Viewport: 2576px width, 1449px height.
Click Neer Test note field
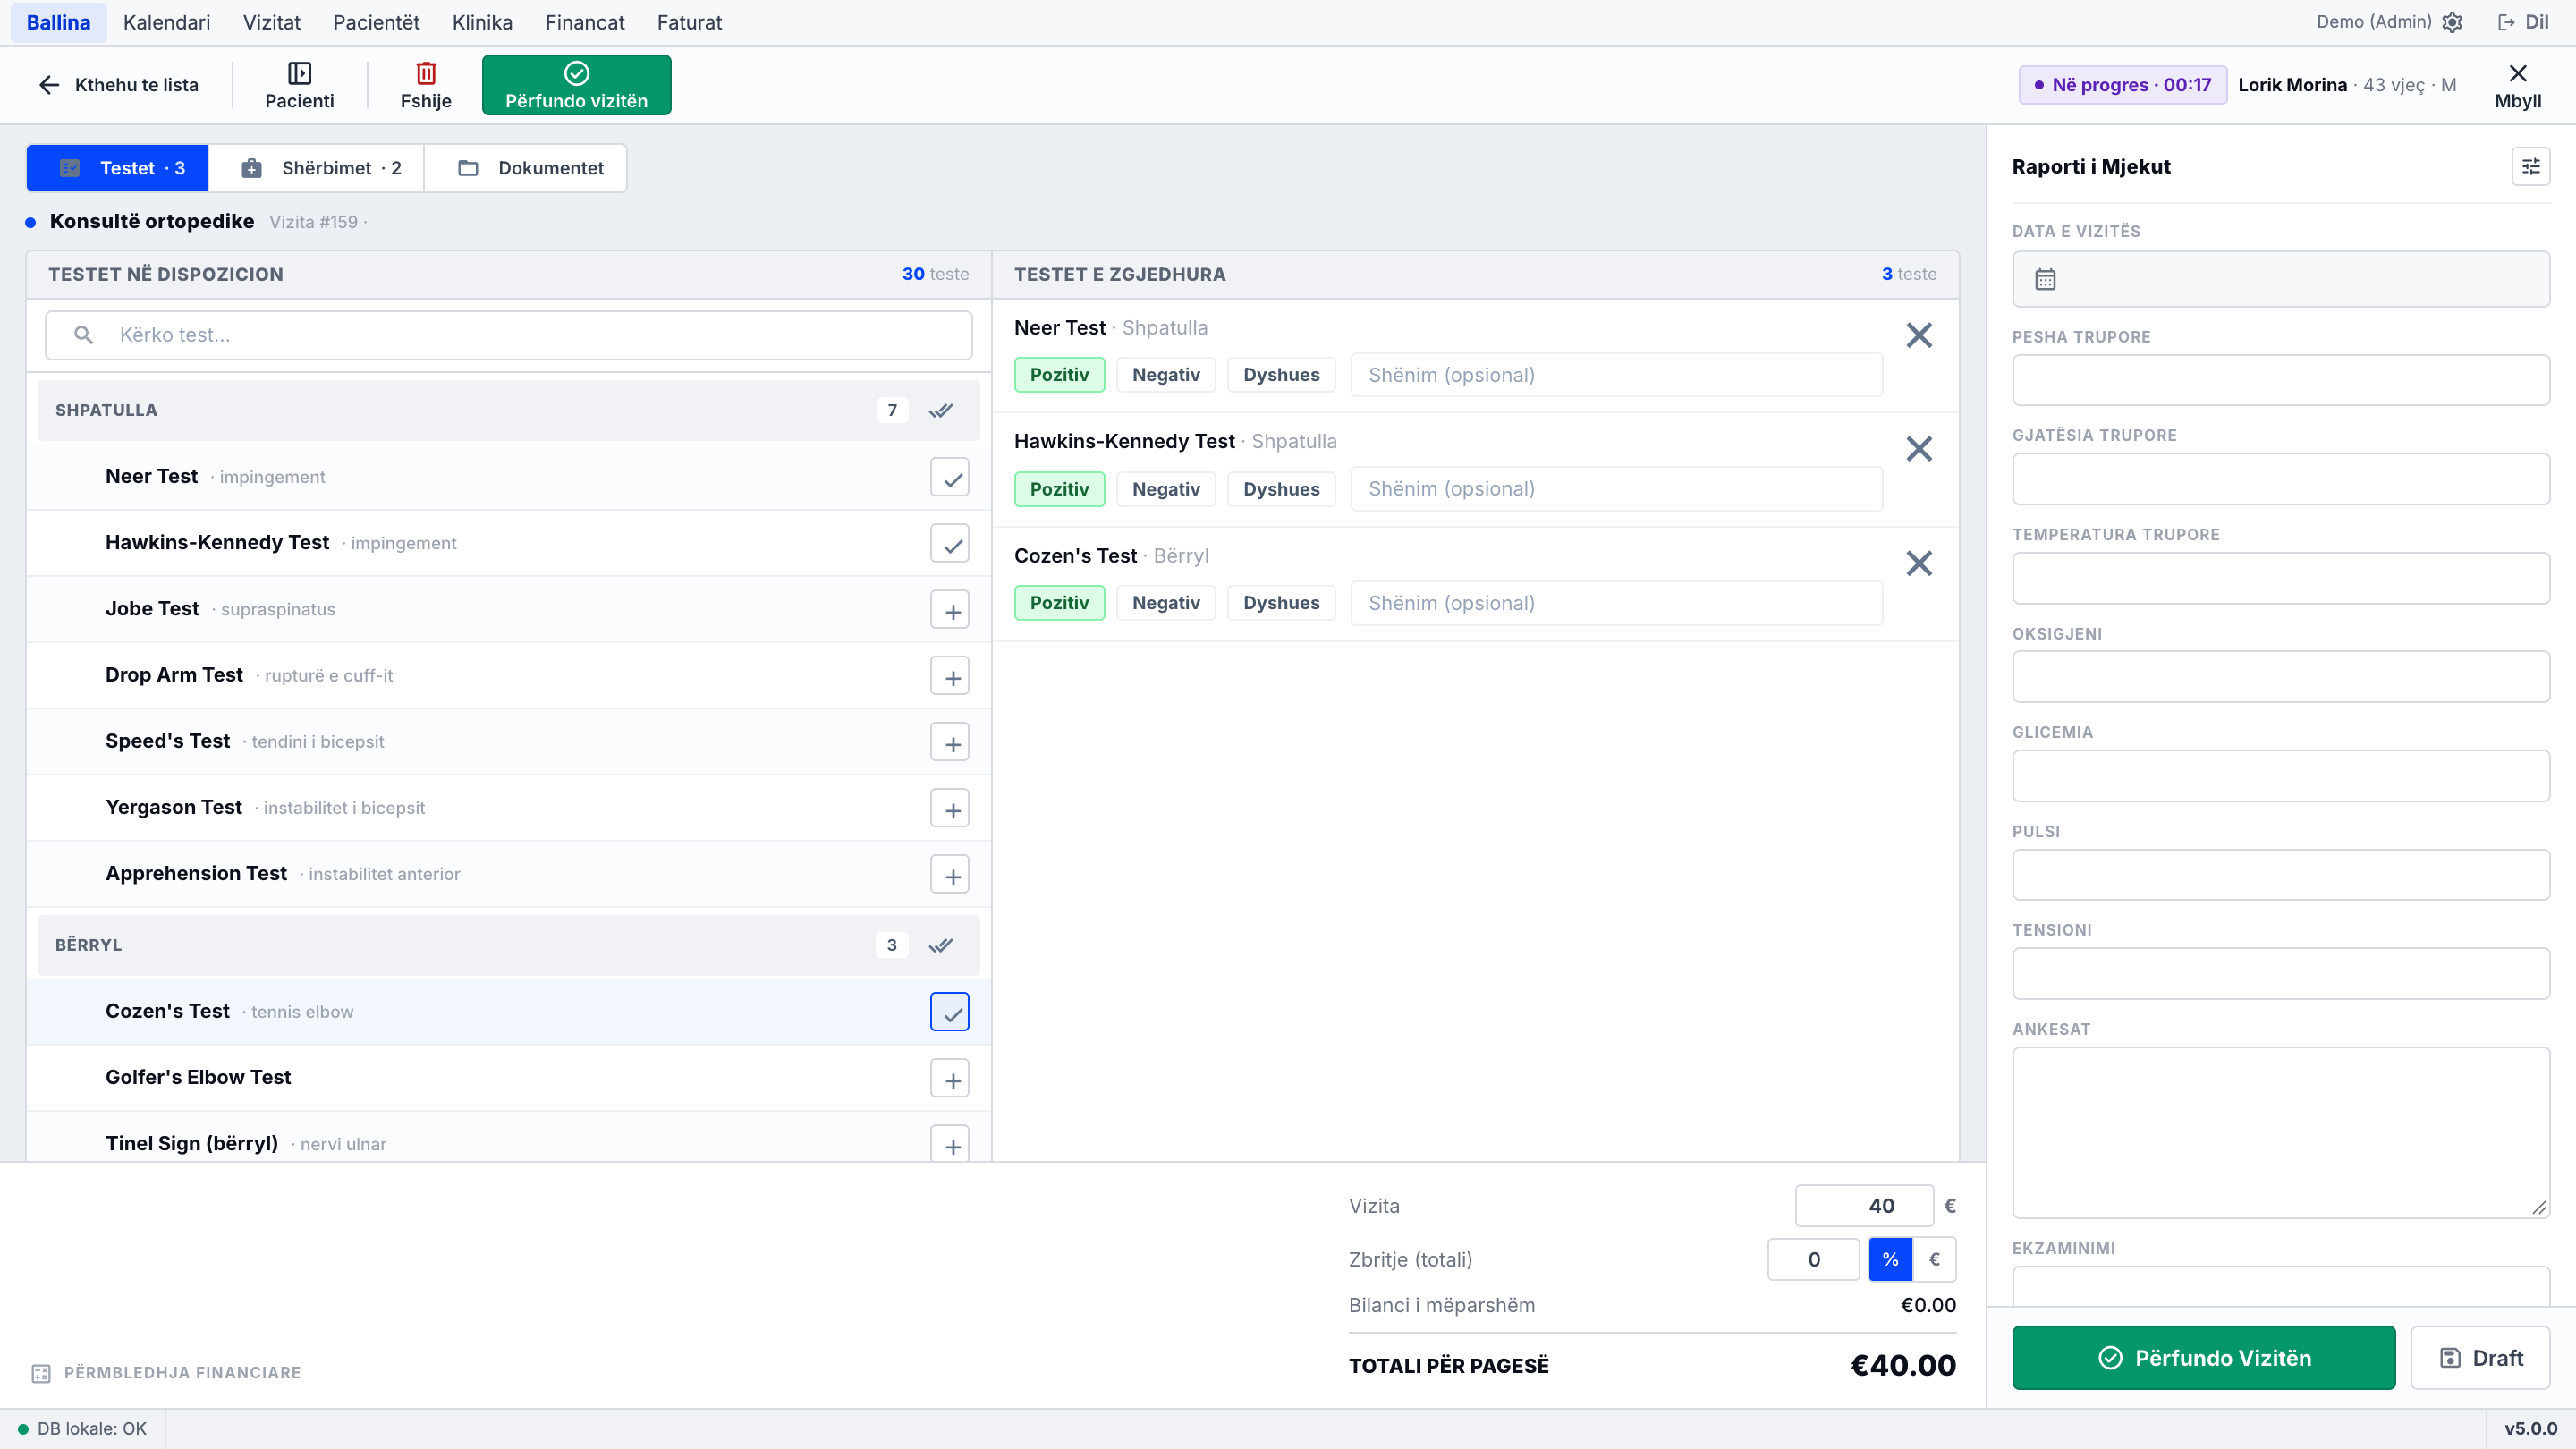click(x=1616, y=375)
